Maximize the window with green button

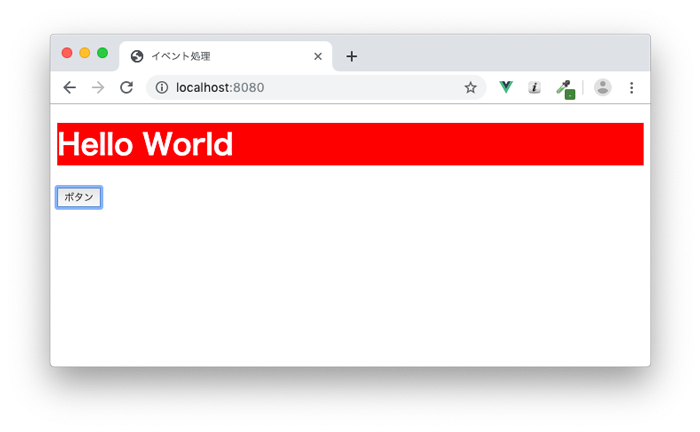point(102,53)
